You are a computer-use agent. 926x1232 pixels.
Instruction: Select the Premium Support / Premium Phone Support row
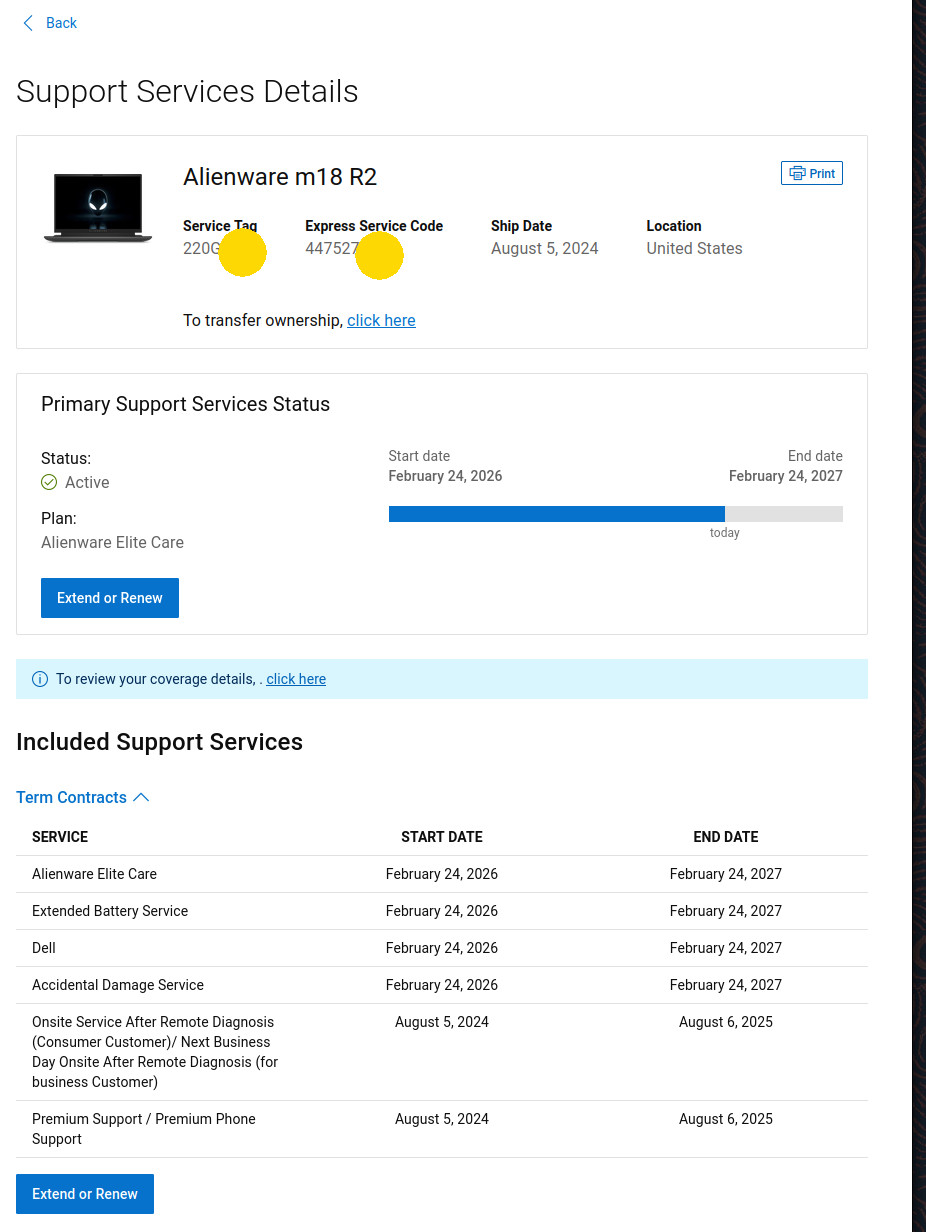[442, 1129]
